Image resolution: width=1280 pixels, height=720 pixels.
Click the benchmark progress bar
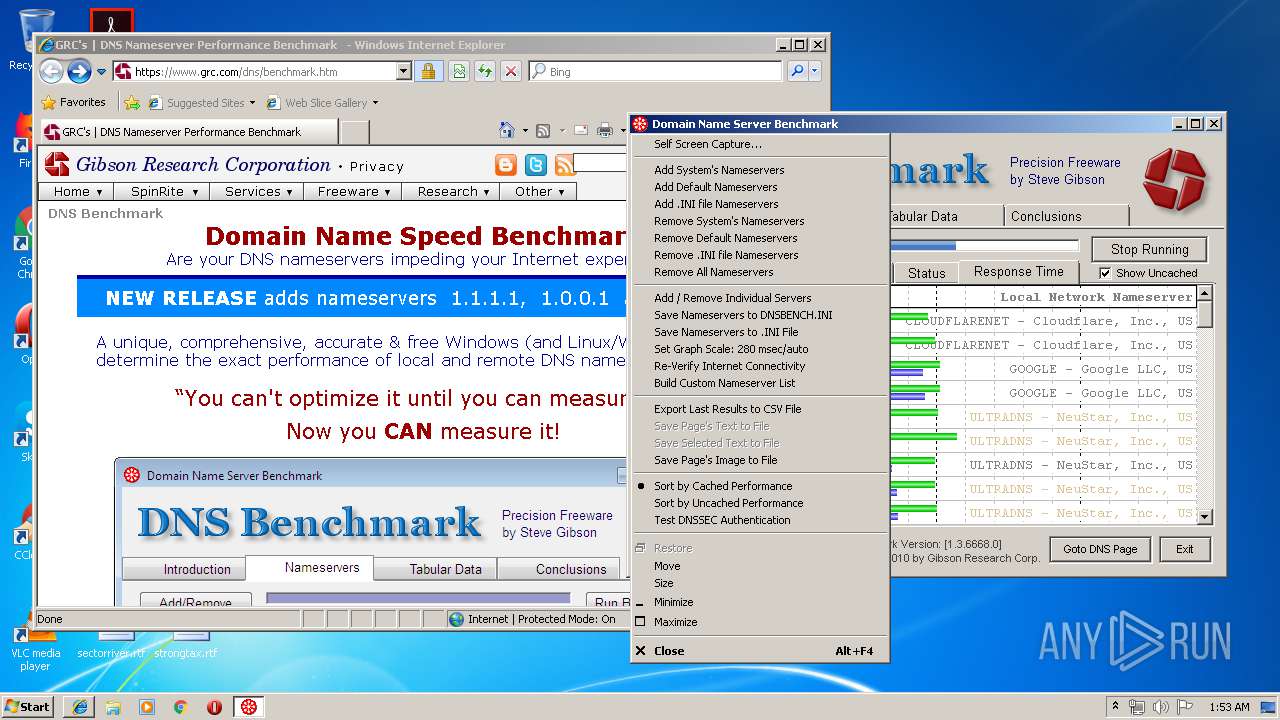click(x=984, y=246)
